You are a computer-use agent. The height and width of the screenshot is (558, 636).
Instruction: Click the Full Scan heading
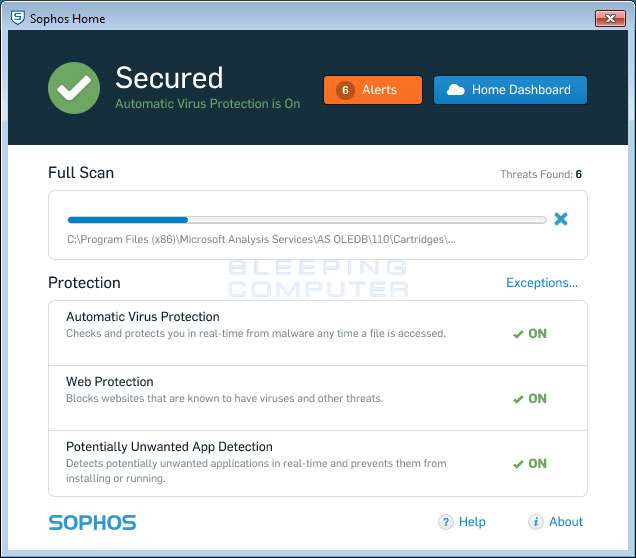click(81, 173)
